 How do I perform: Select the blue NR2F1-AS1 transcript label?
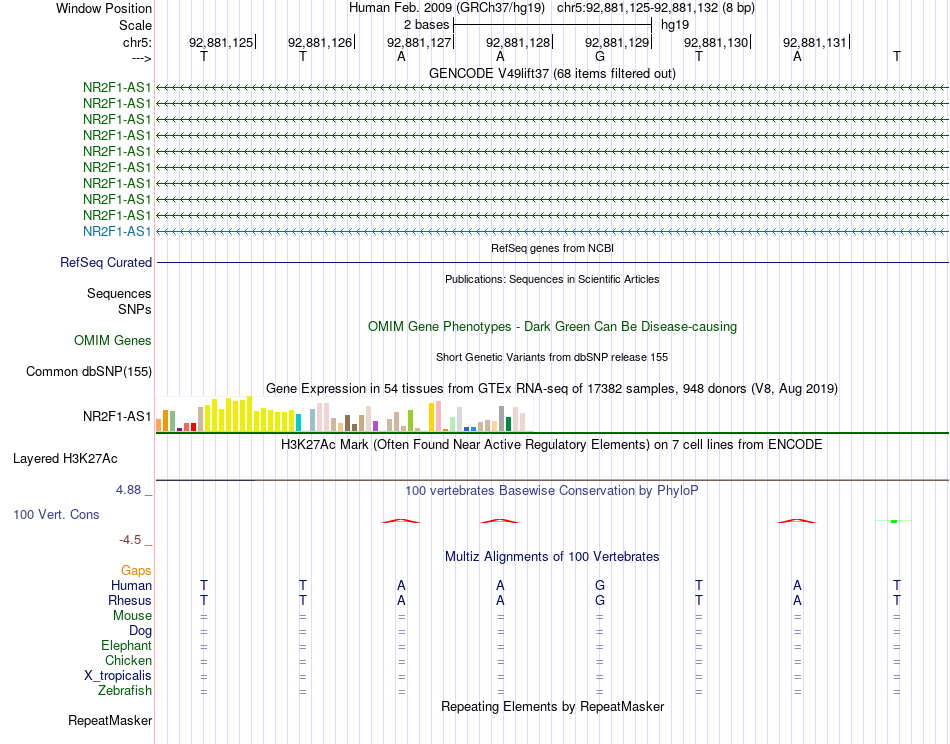coord(117,231)
